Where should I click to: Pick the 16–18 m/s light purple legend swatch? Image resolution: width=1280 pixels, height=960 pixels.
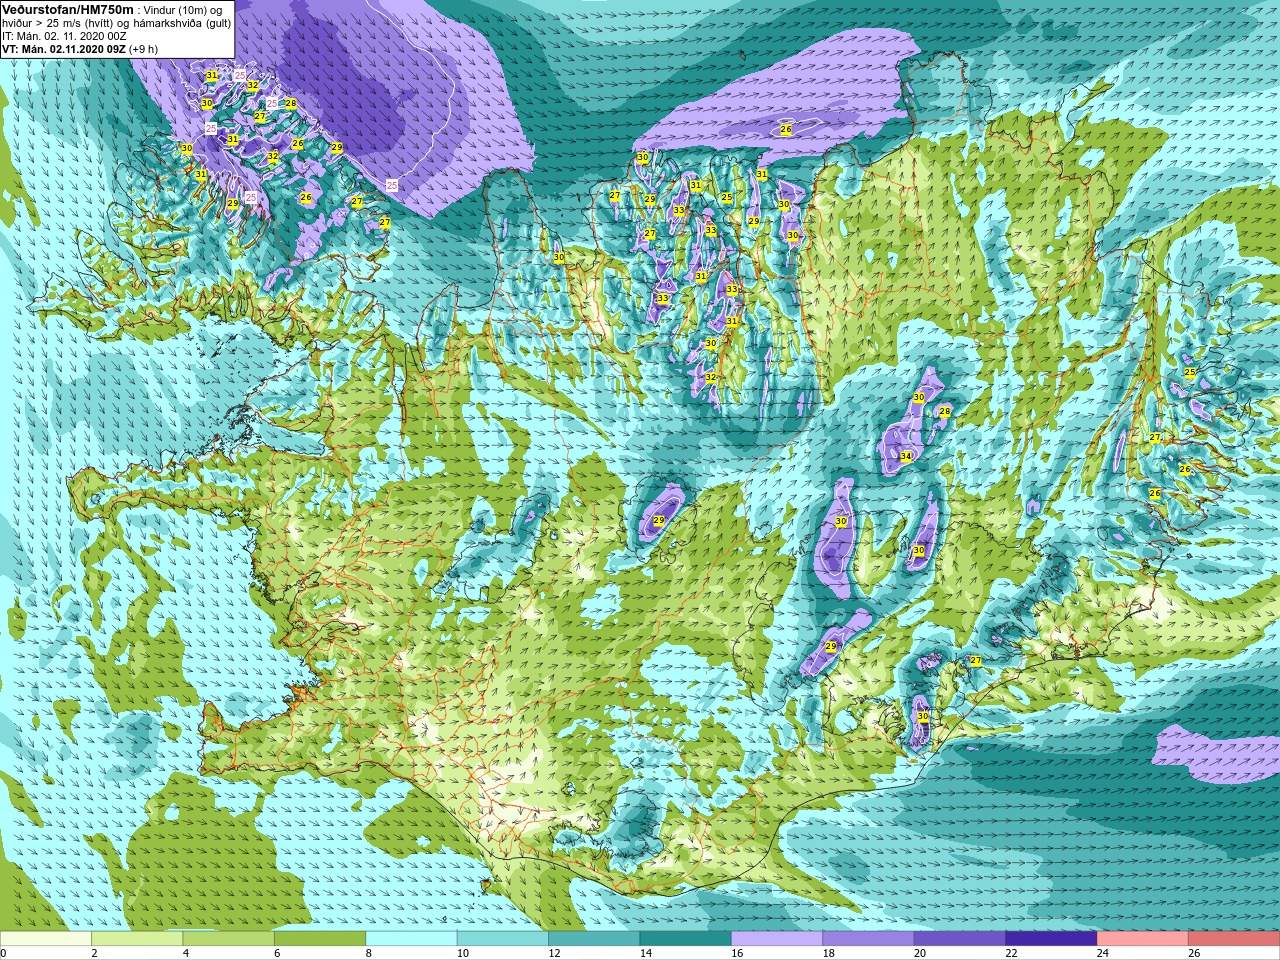[777, 939]
